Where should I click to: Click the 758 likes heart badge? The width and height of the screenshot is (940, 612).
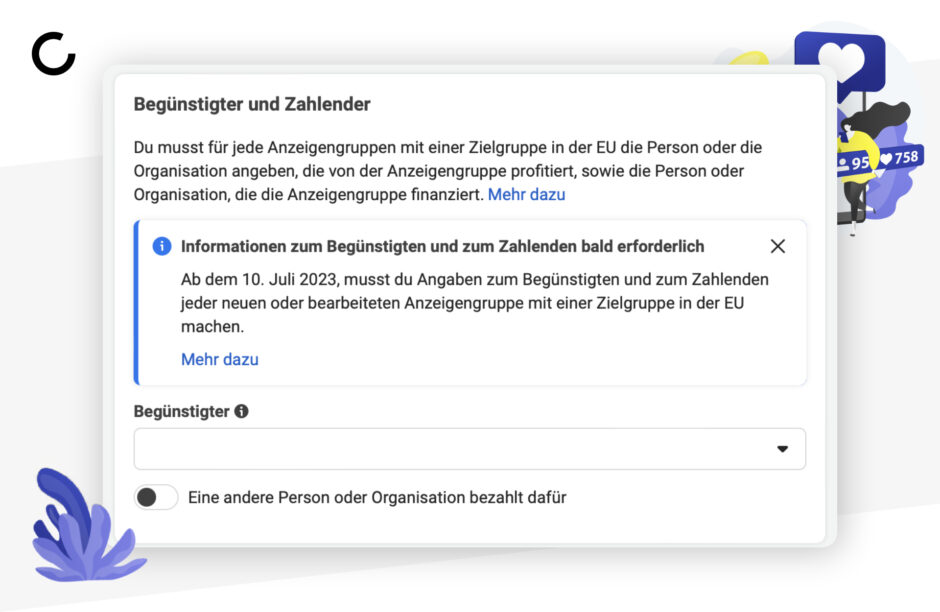(x=899, y=158)
